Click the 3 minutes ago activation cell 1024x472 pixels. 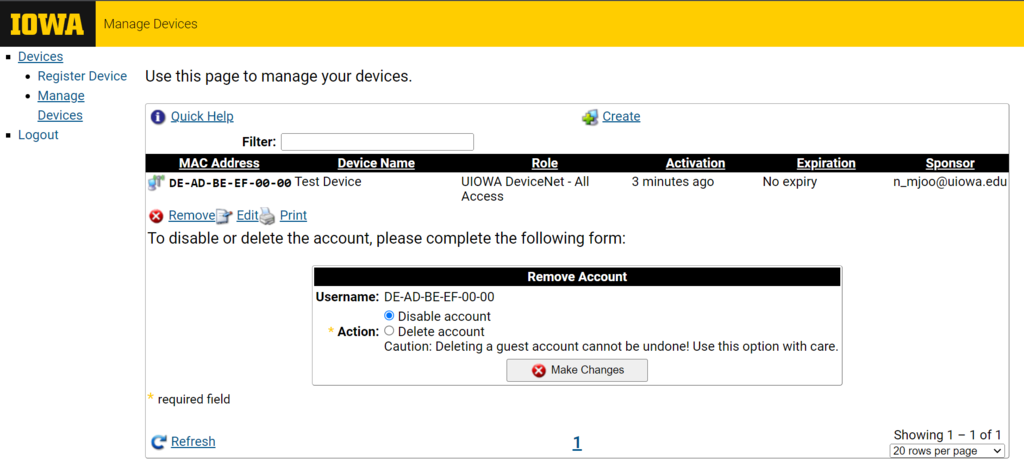tap(673, 182)
